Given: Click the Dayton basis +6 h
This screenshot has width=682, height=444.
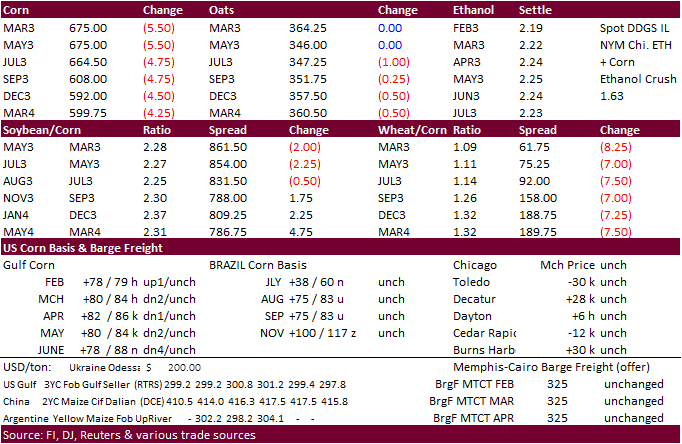Looking at the screenshot, I should click(583, 316).
